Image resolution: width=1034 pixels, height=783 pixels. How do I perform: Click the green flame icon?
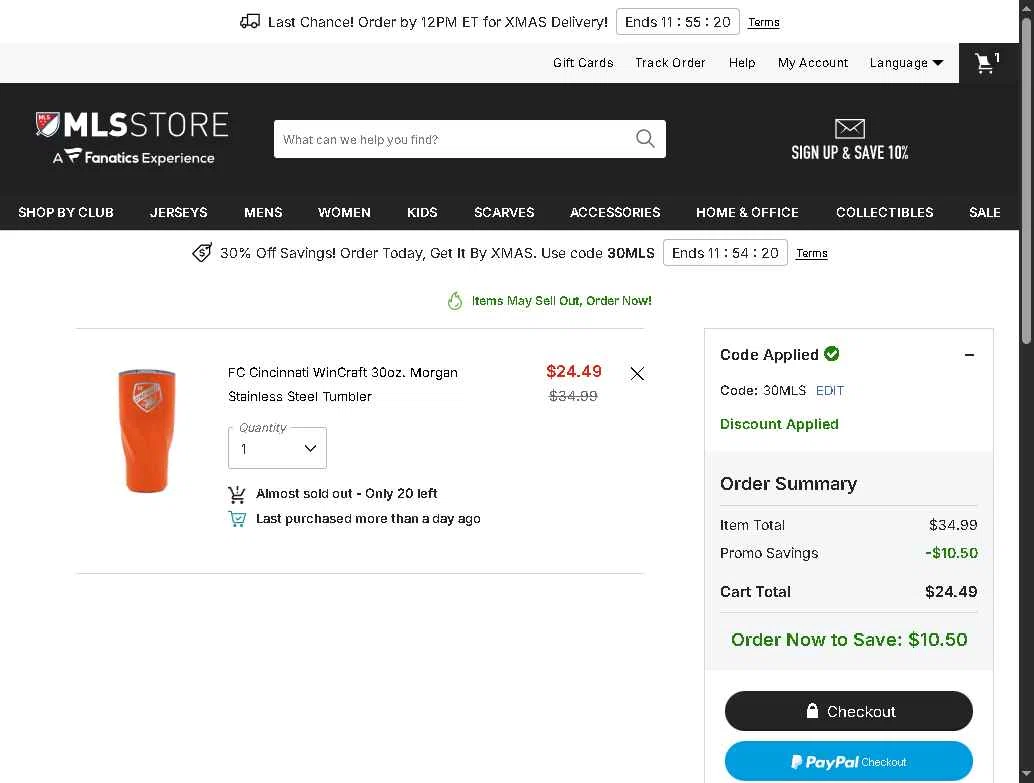pos(454,301)
